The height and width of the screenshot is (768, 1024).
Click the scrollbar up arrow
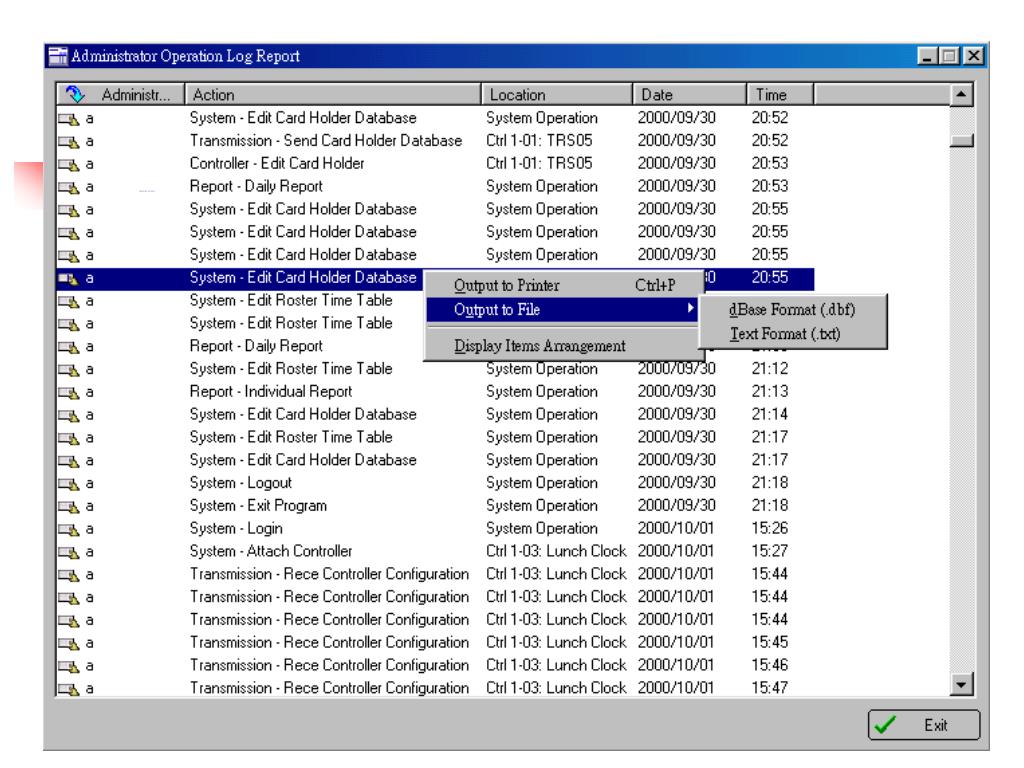pos(961,95)
